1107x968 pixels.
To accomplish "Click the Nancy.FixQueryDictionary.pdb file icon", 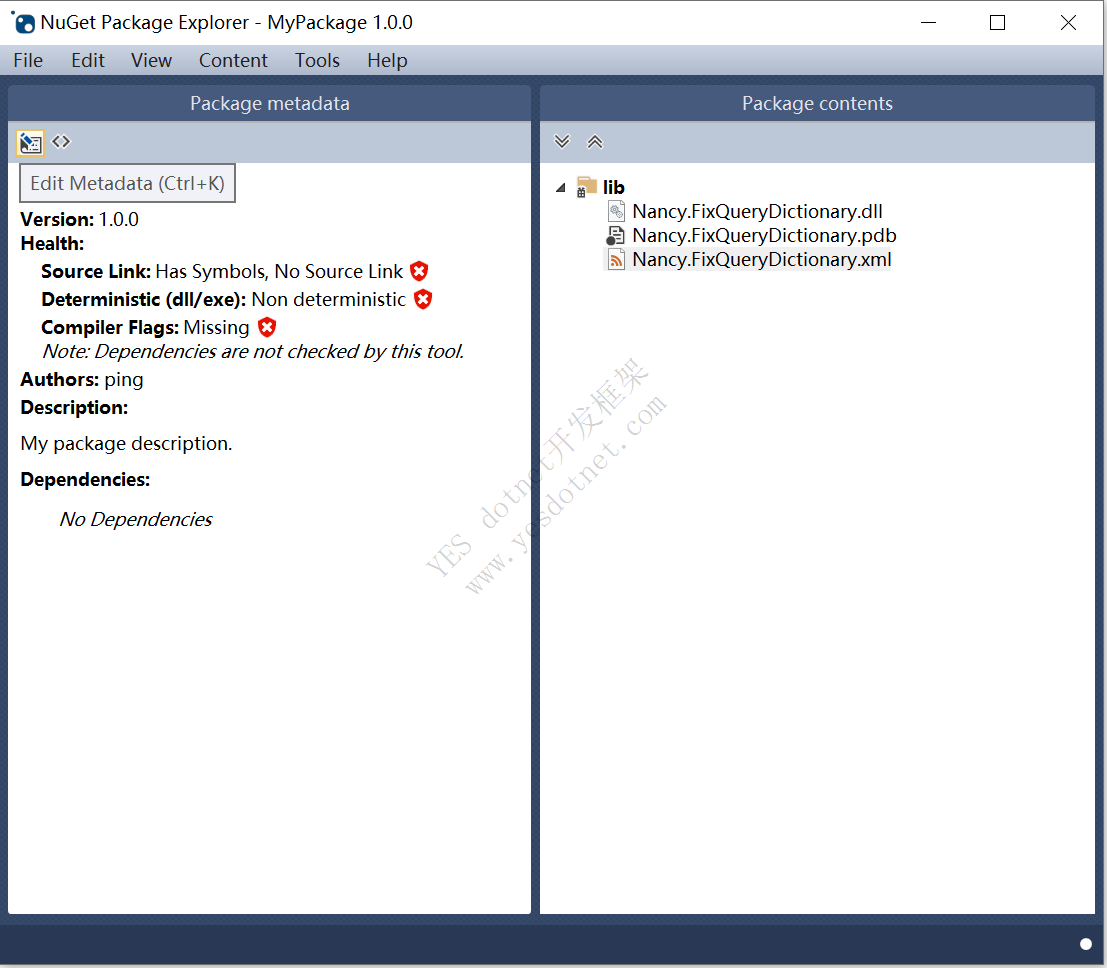I will pyautogui.click(x=616, y=235).
